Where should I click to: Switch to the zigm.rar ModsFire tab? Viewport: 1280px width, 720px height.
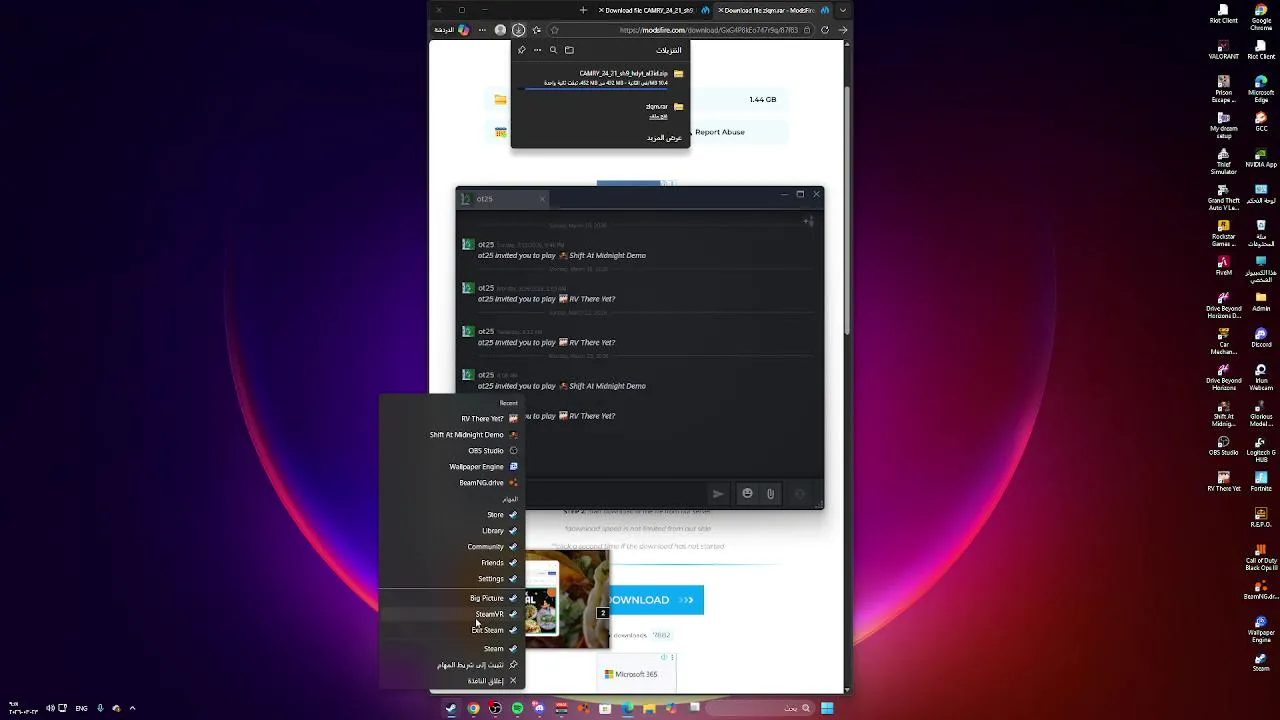pos(774,10)
